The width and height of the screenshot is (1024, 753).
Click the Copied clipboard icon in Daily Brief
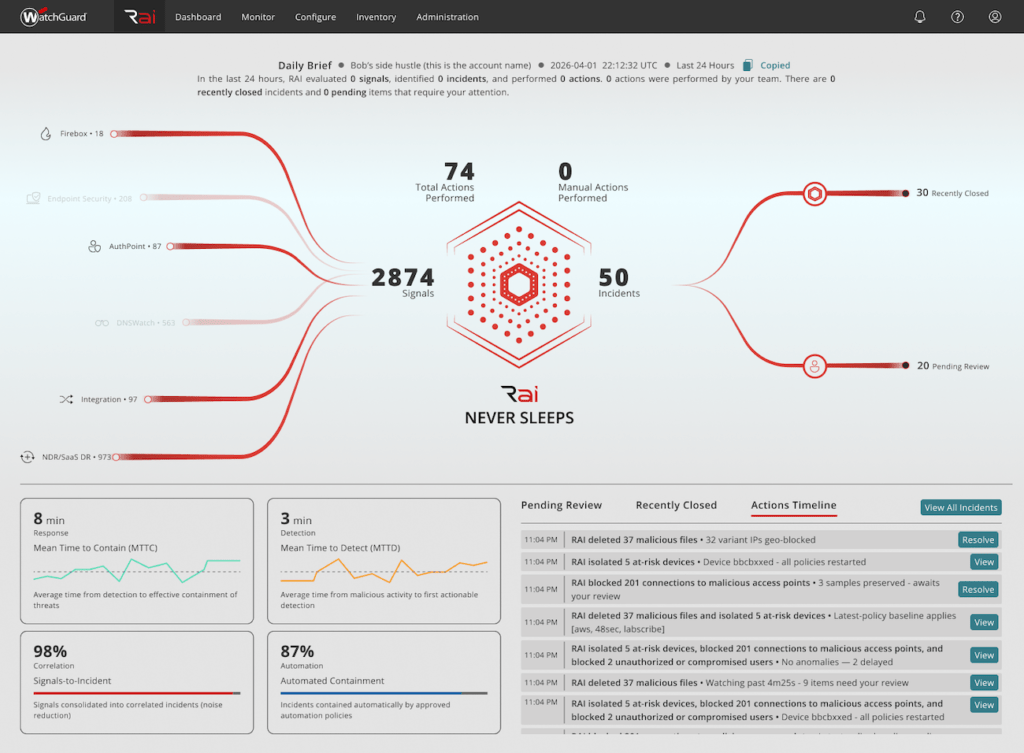748,65
